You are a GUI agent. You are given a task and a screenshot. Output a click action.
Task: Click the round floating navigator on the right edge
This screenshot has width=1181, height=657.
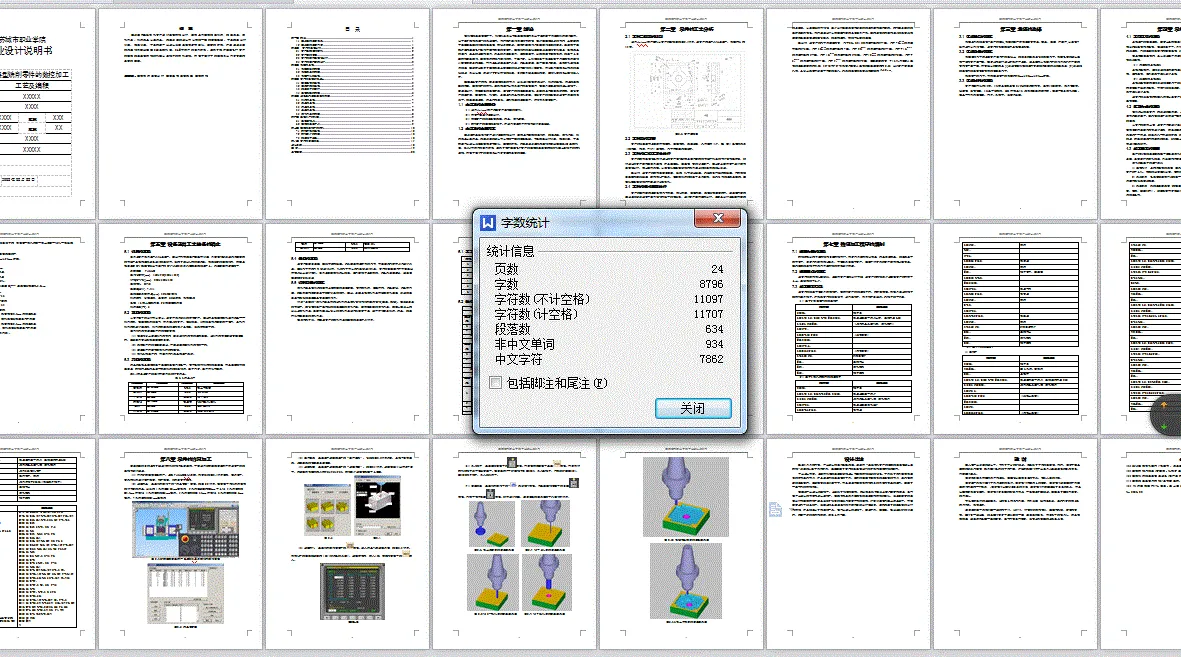tap(1168, 414)
